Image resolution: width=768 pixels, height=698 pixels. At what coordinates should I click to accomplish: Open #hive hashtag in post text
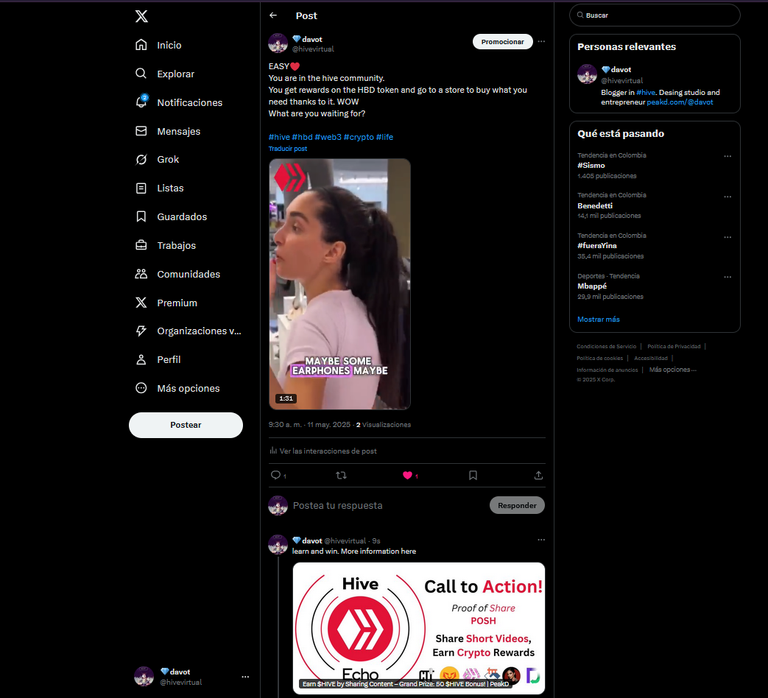point(279,137)
